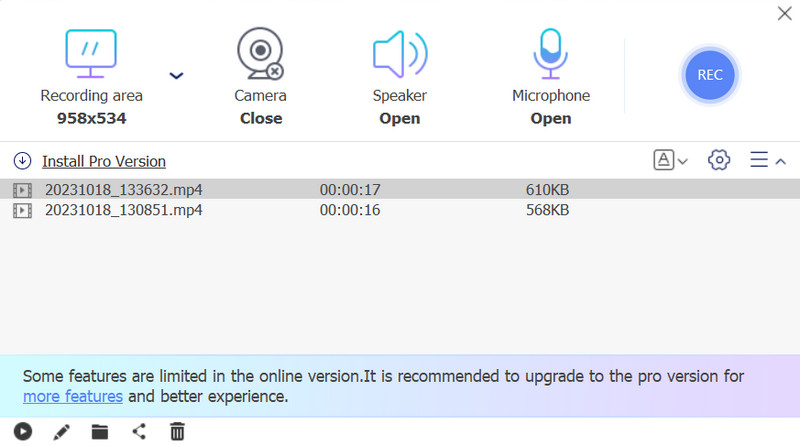Open the Install Pro Version link
800x446 pixels.
(104, 161)
